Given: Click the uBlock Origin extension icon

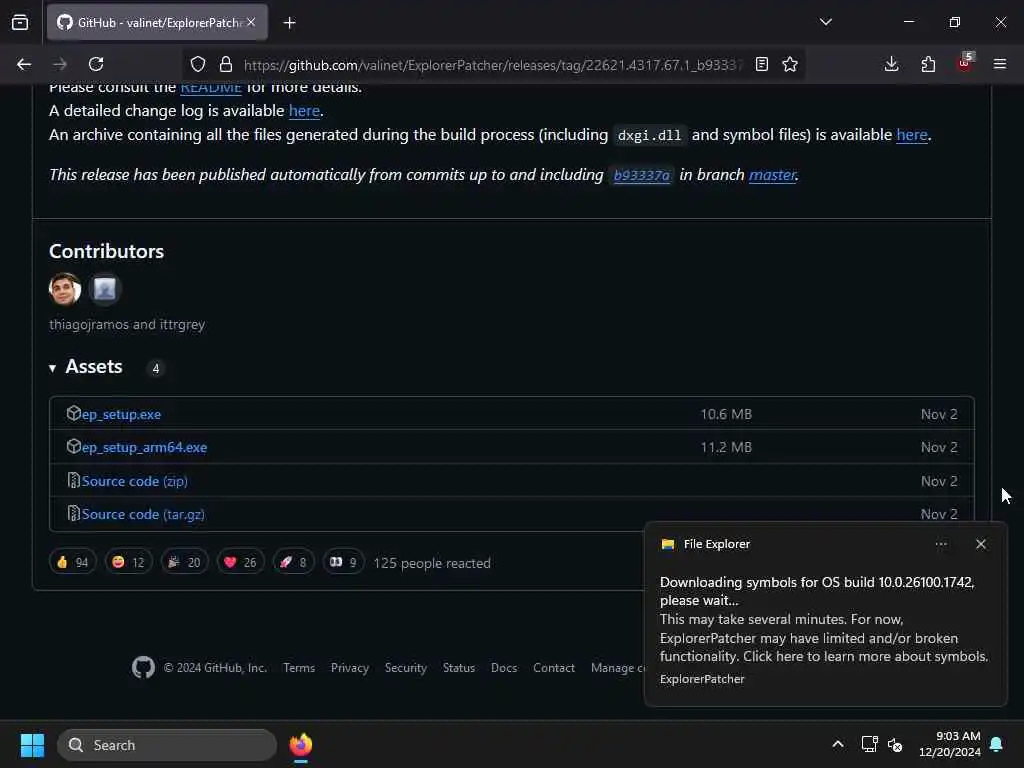Looking at the screenshot, I should point(965,63).
